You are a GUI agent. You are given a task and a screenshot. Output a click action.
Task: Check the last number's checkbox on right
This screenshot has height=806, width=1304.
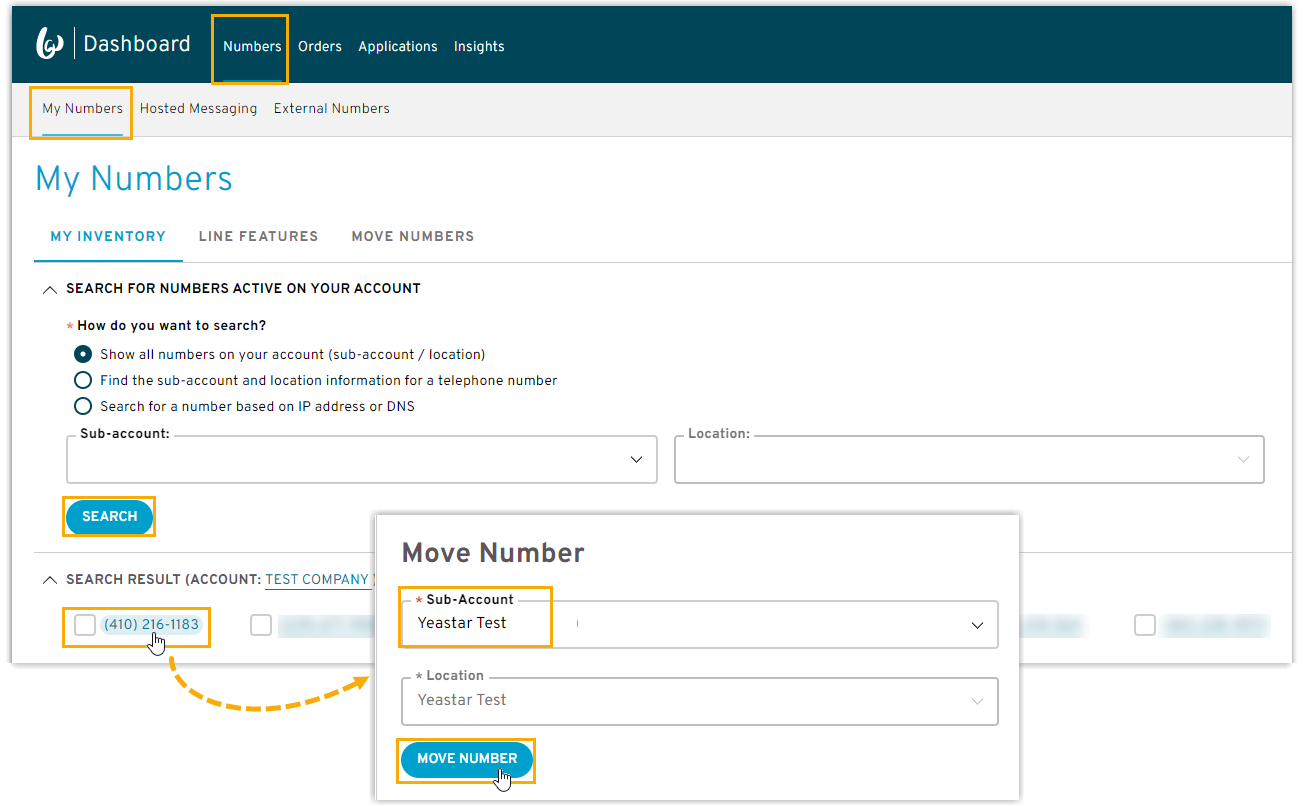click(x=1145, y=625)
